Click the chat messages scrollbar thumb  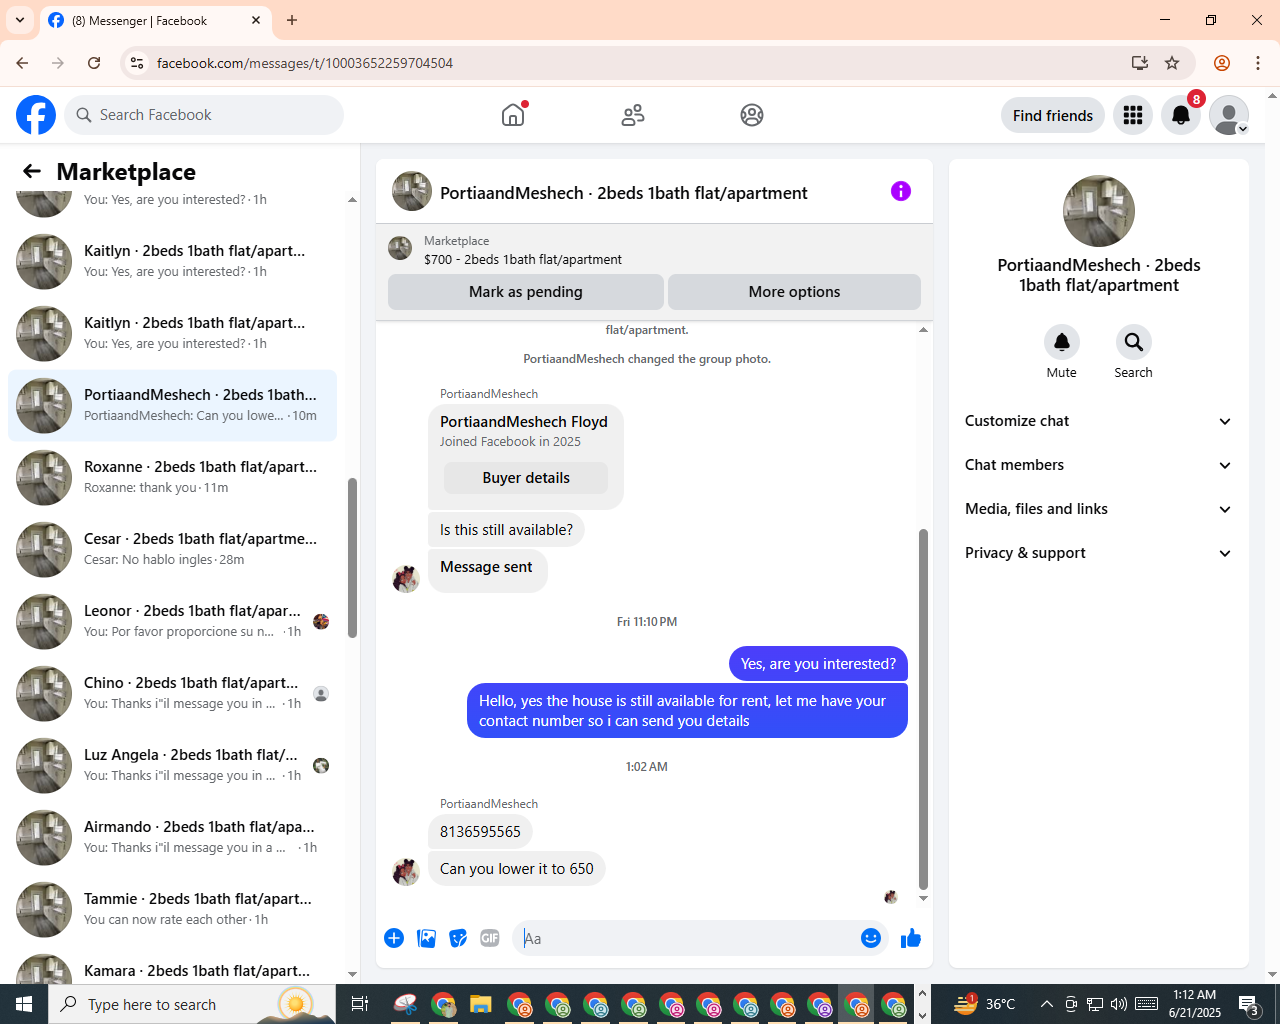tap(923, 709)
